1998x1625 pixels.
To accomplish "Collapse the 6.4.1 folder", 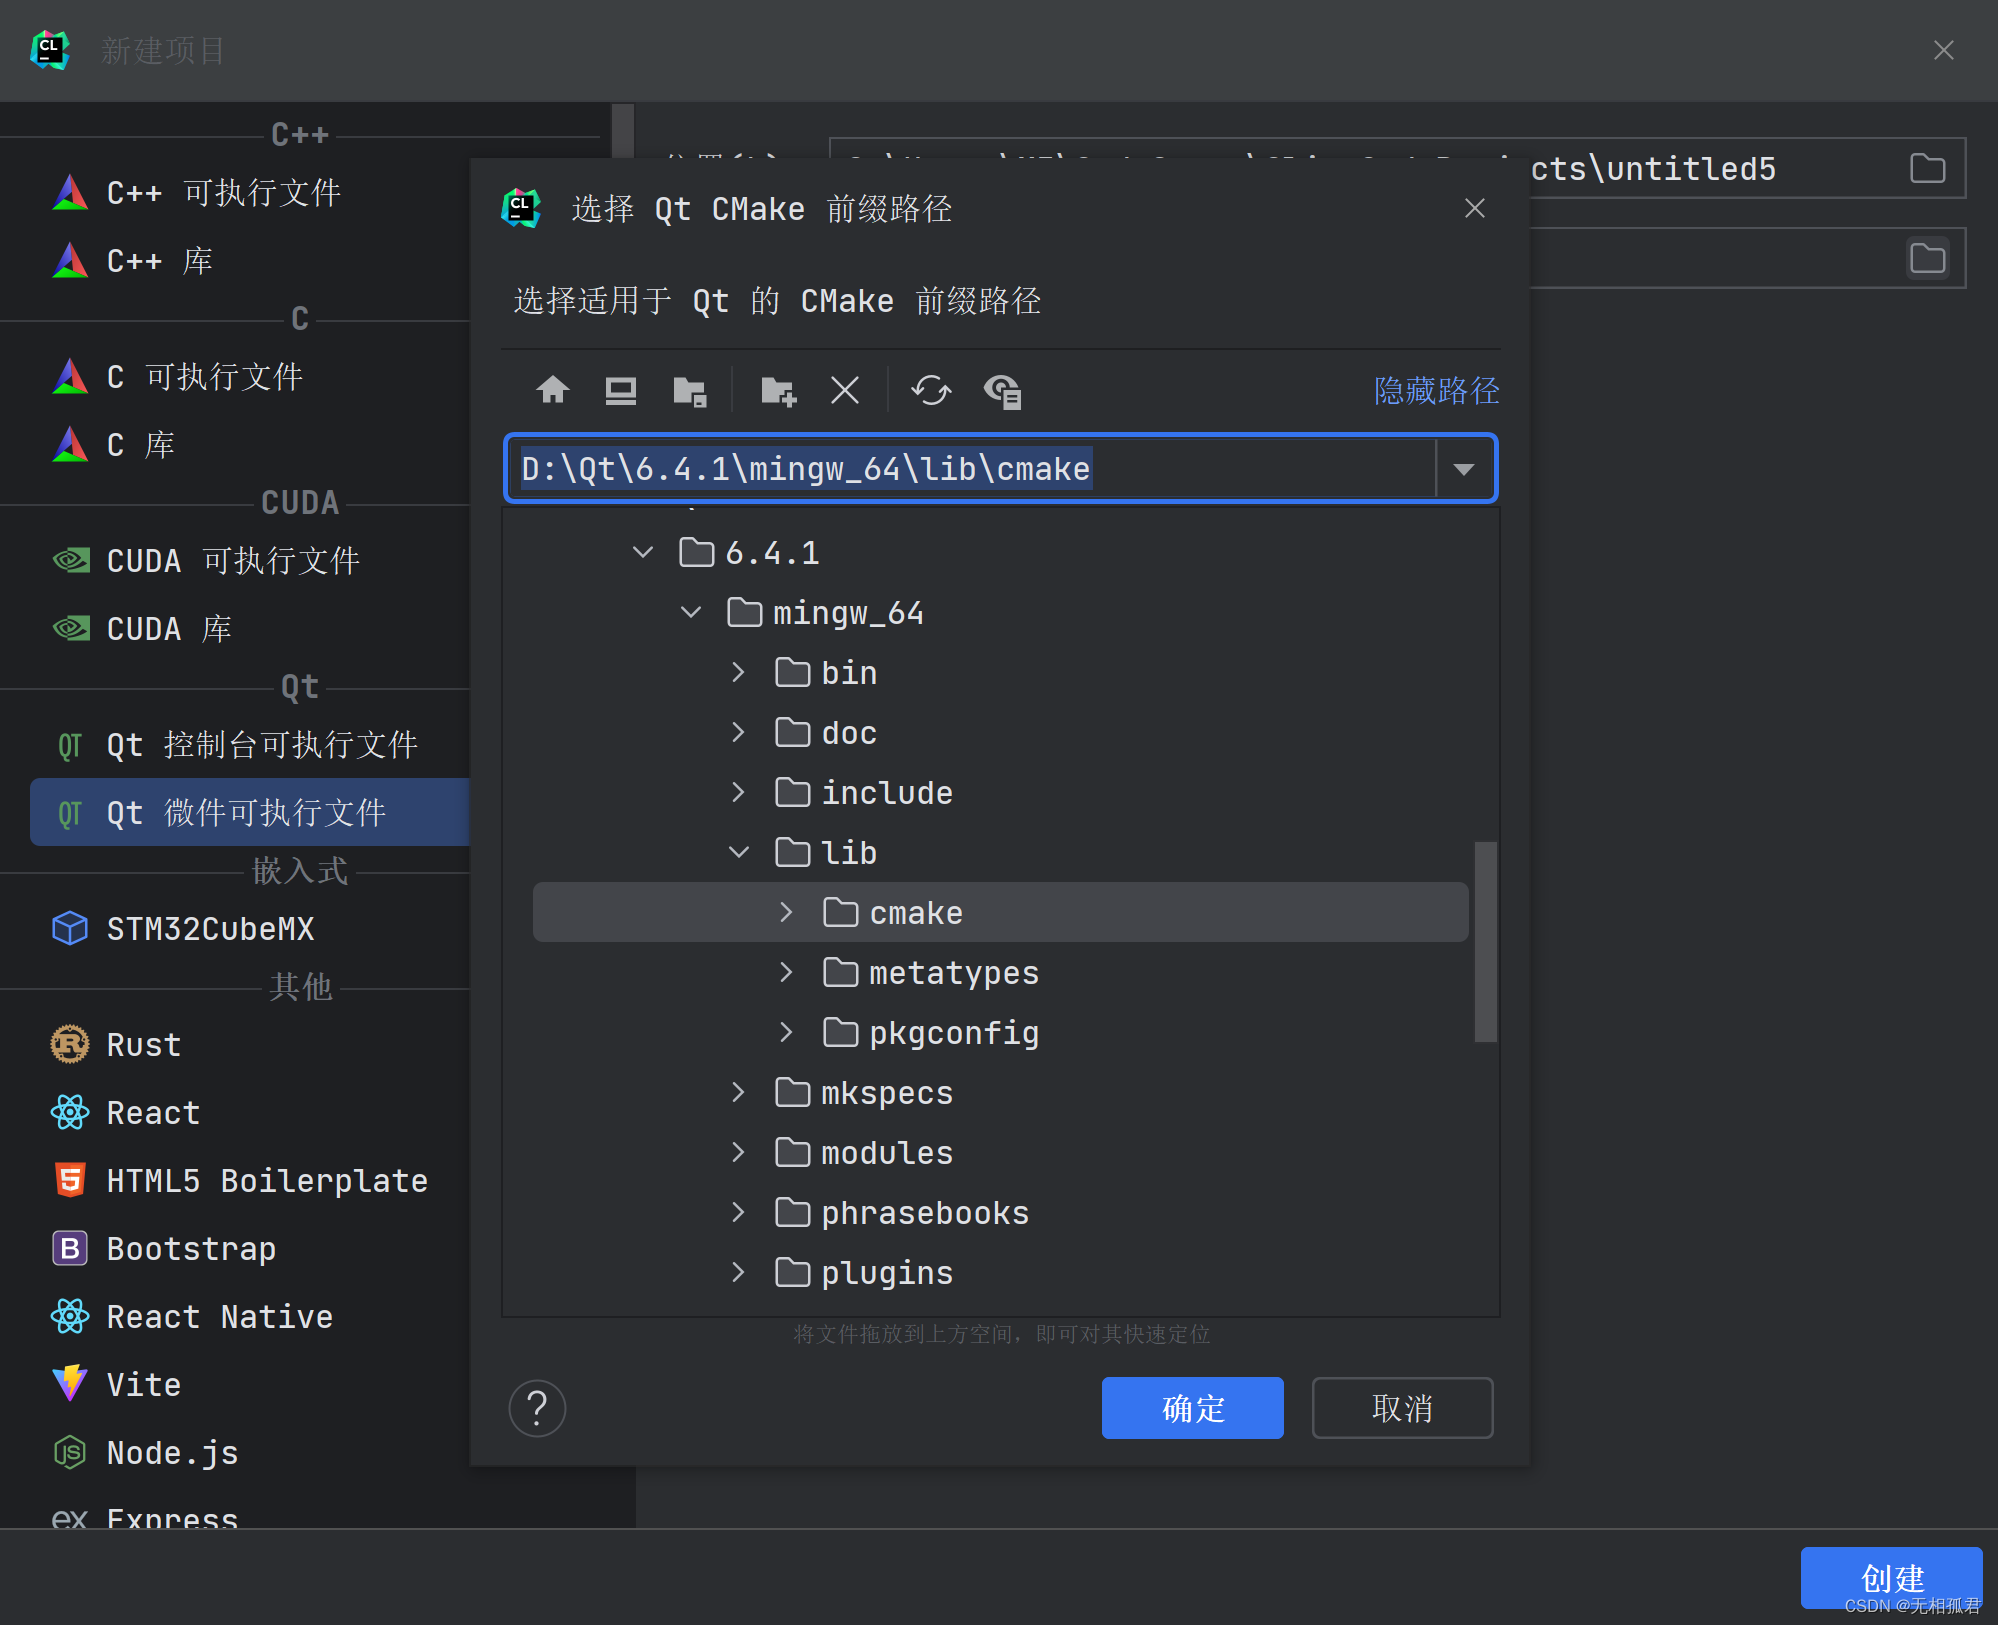I will click(643, 552).
